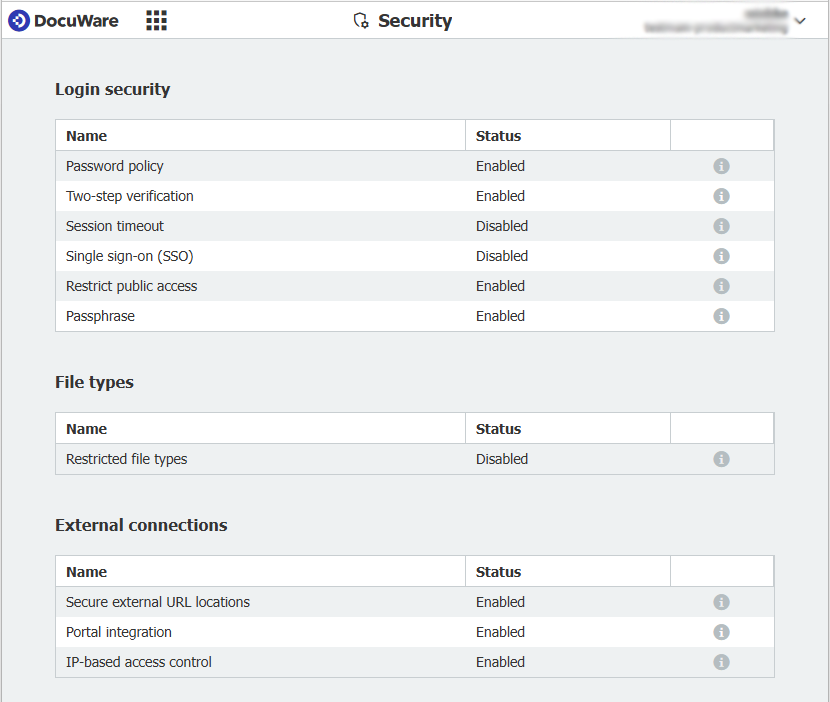830x702 pixels.
Task: Click the Security shield icon in header
Action: point(361,20)
